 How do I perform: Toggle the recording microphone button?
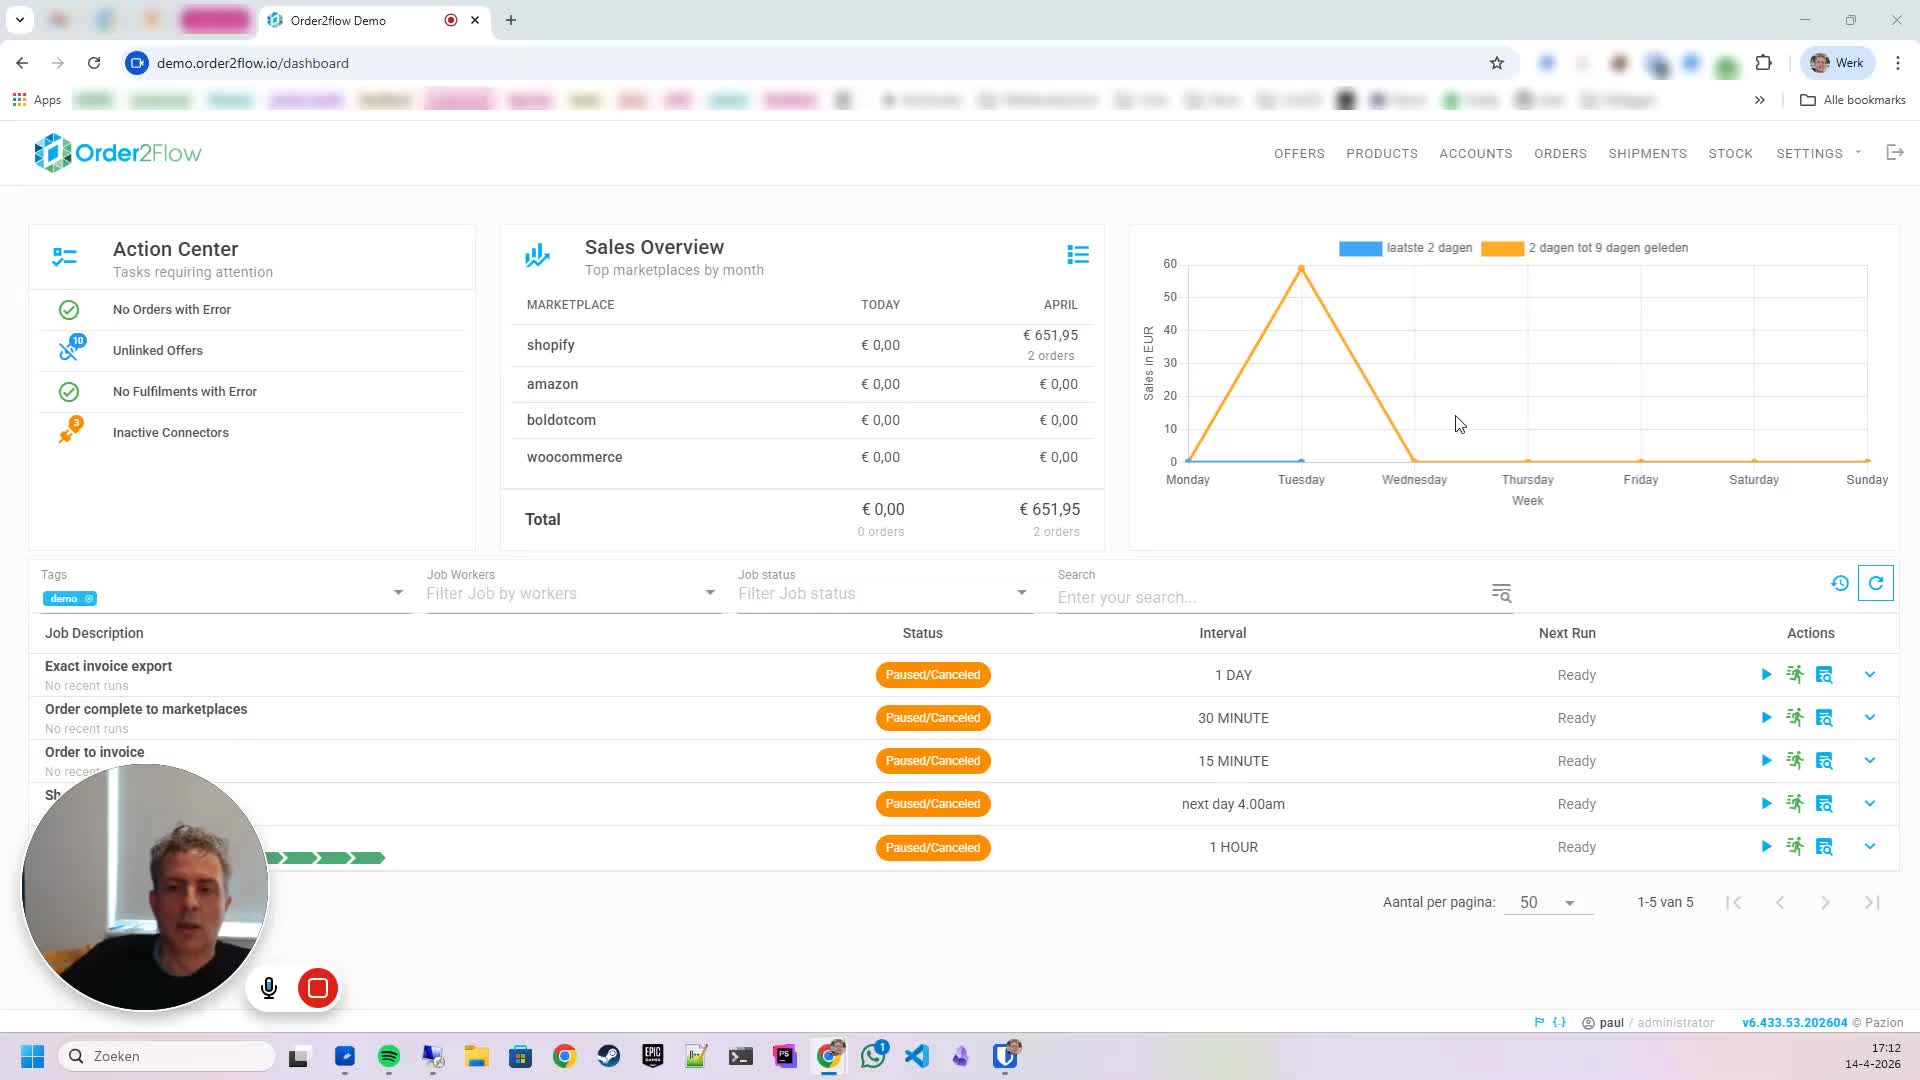point(269,988)
